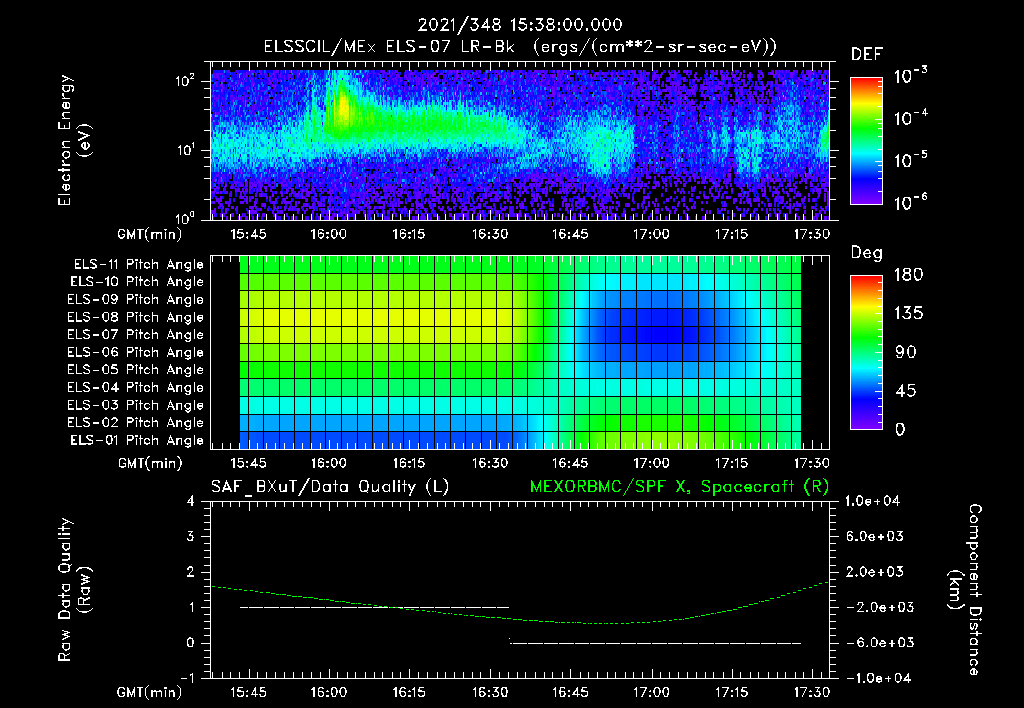
Task: Click the ELS-05 Pitch Angle row label
Action: coord(136,370)
